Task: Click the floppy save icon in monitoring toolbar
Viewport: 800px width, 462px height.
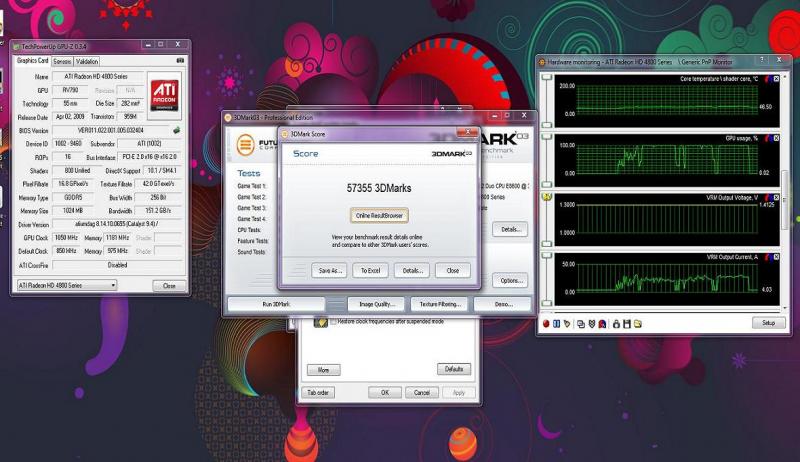Action: point(627,324)
